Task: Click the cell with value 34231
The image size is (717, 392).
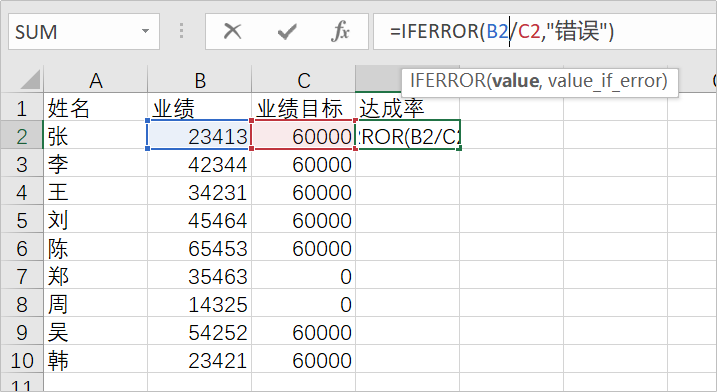Action: (x=200, y=192)
